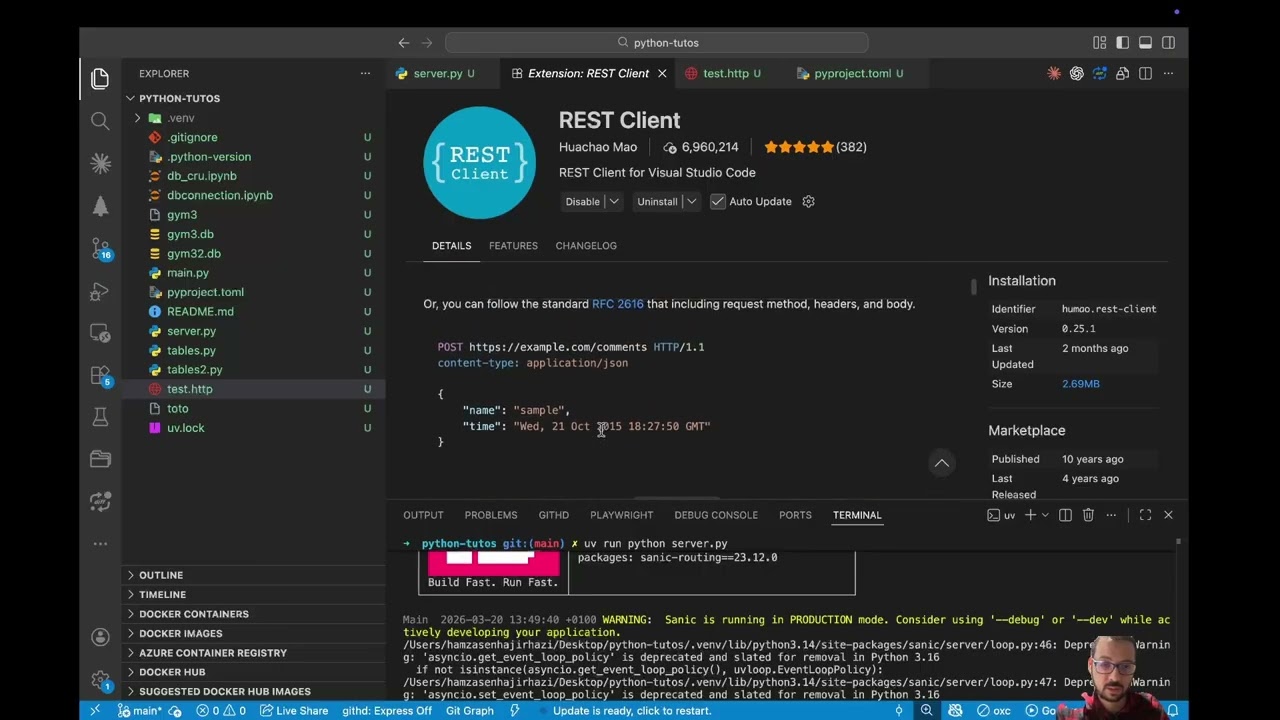The width and height of the screenshot is (1280, 720).
Task: Open the CHANGELOG extension tab
Action: point(586,245)
